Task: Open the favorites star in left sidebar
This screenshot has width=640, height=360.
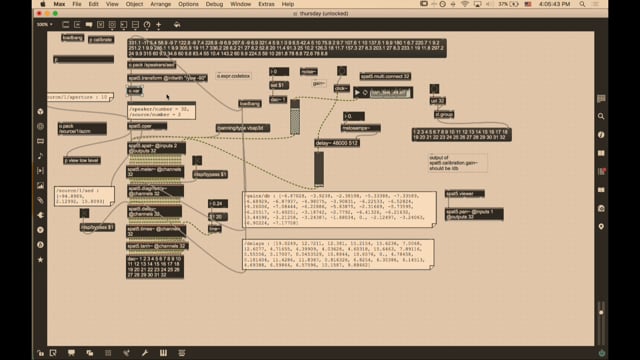Action: (x=40, y=260)
